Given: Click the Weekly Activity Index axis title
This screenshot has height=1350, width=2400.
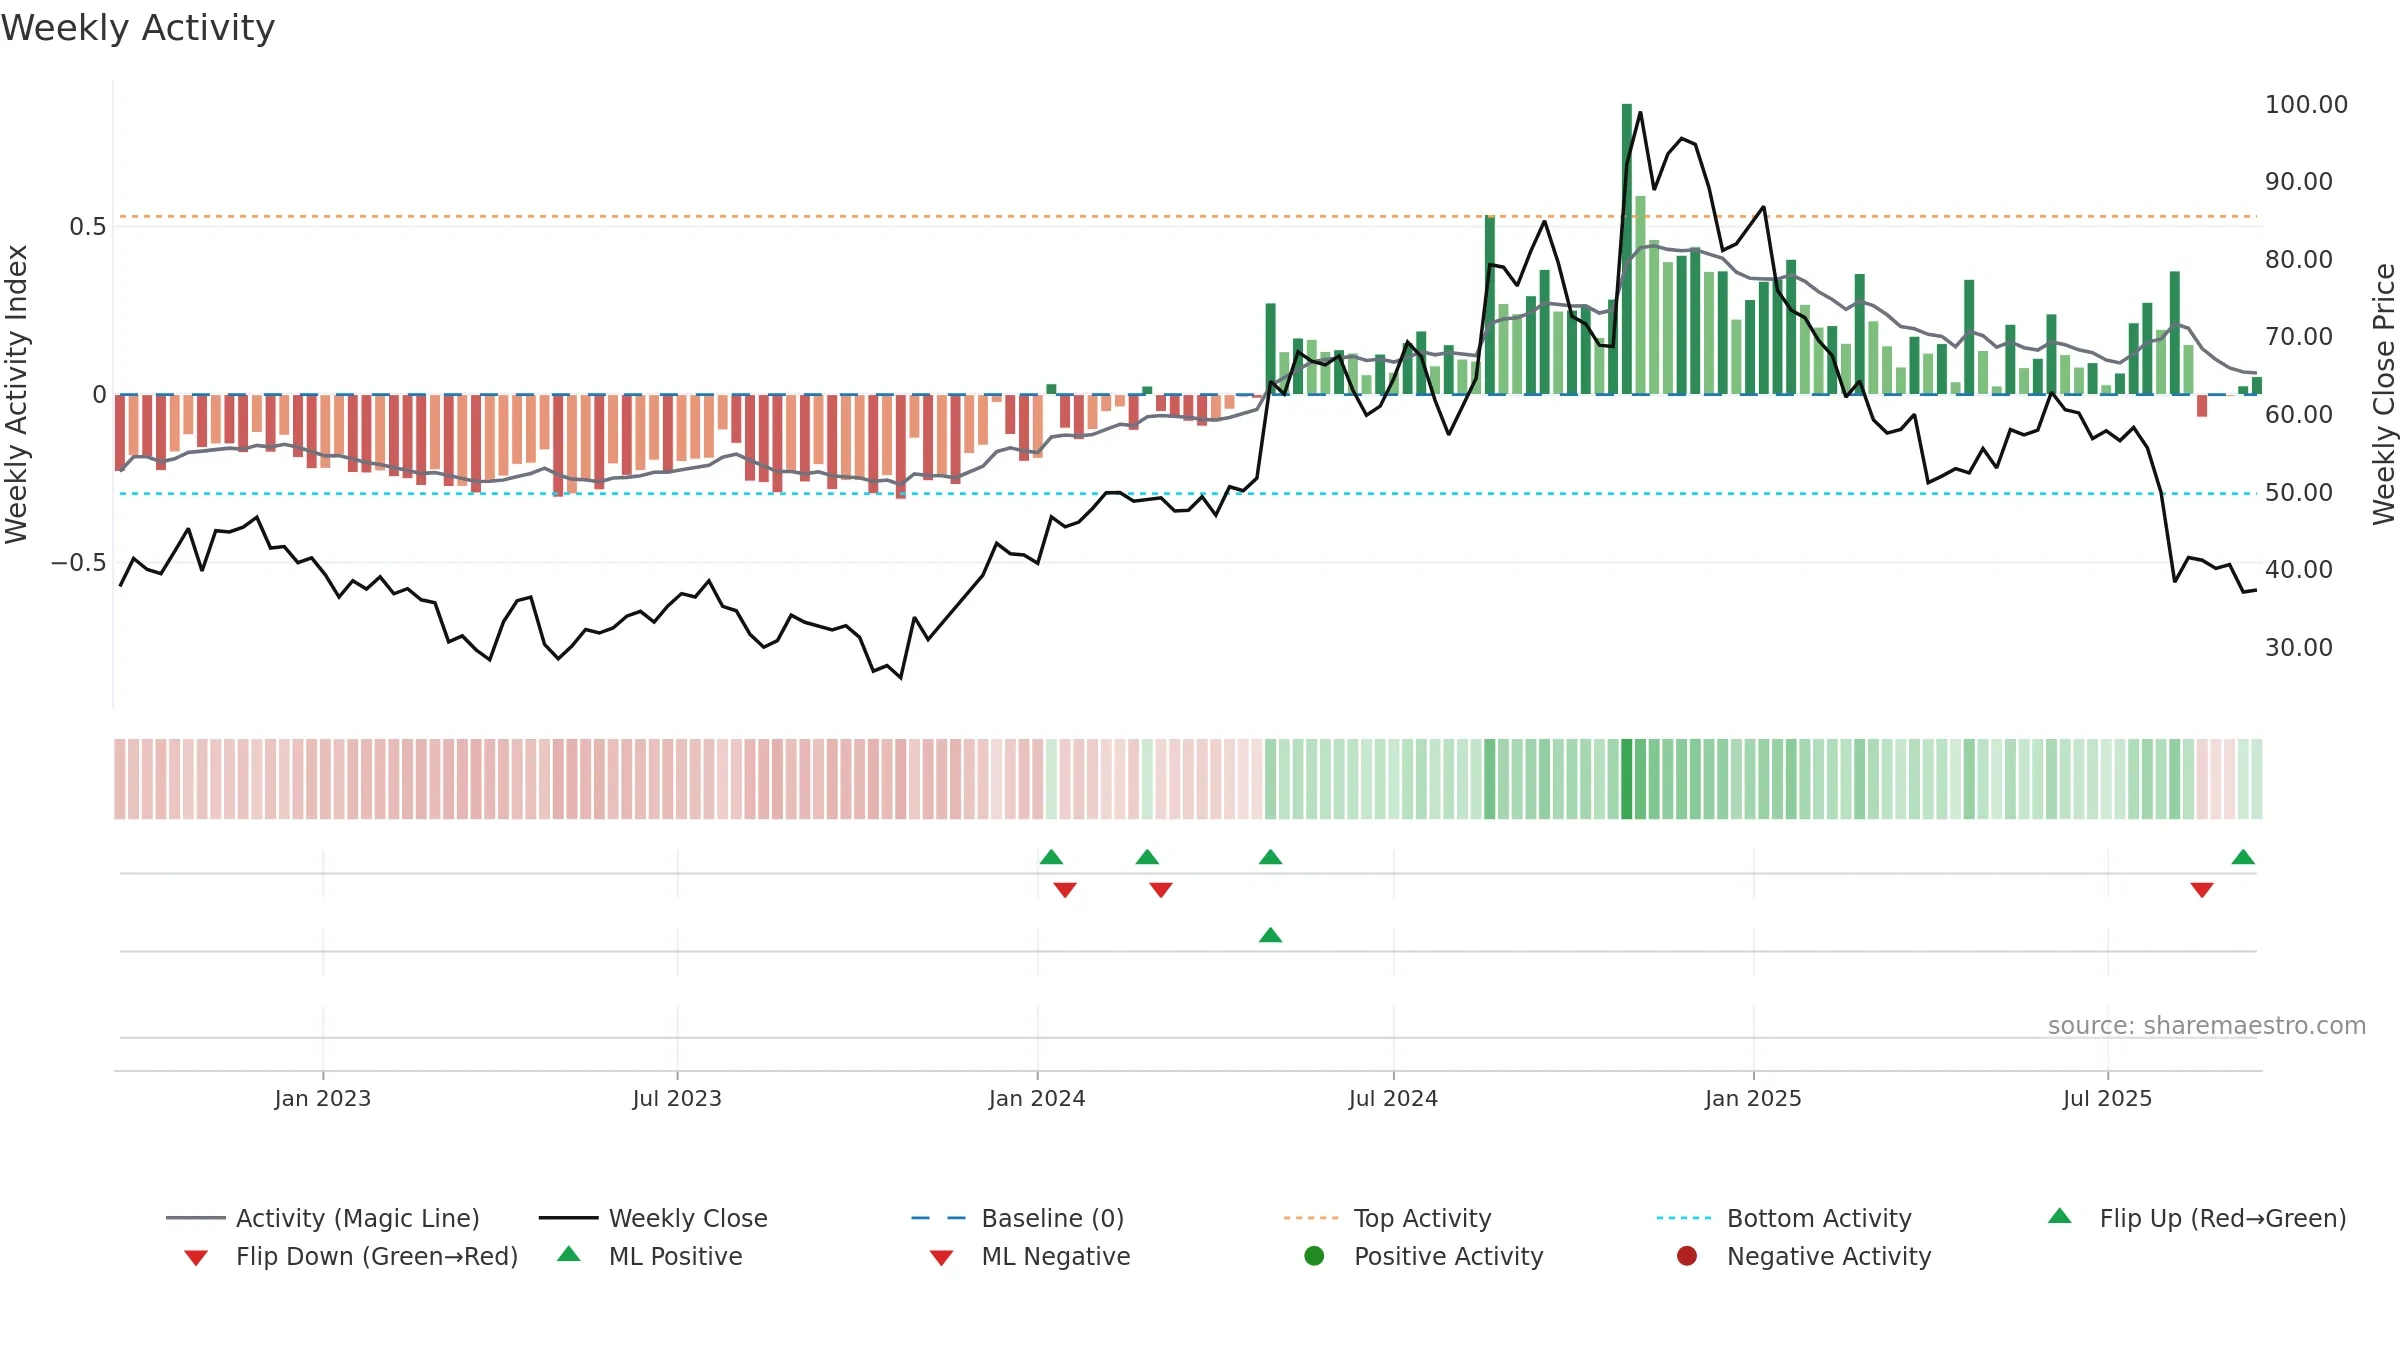Looking at the screenshot, I should point(16,394).
